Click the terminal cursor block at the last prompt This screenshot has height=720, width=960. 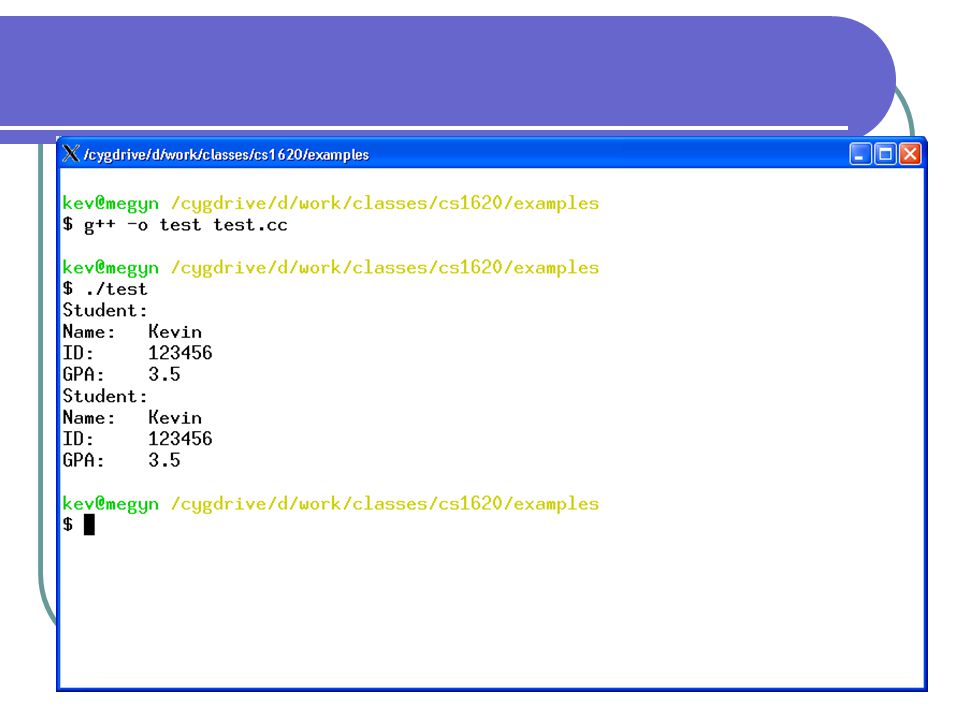click(x=89, y=525)
